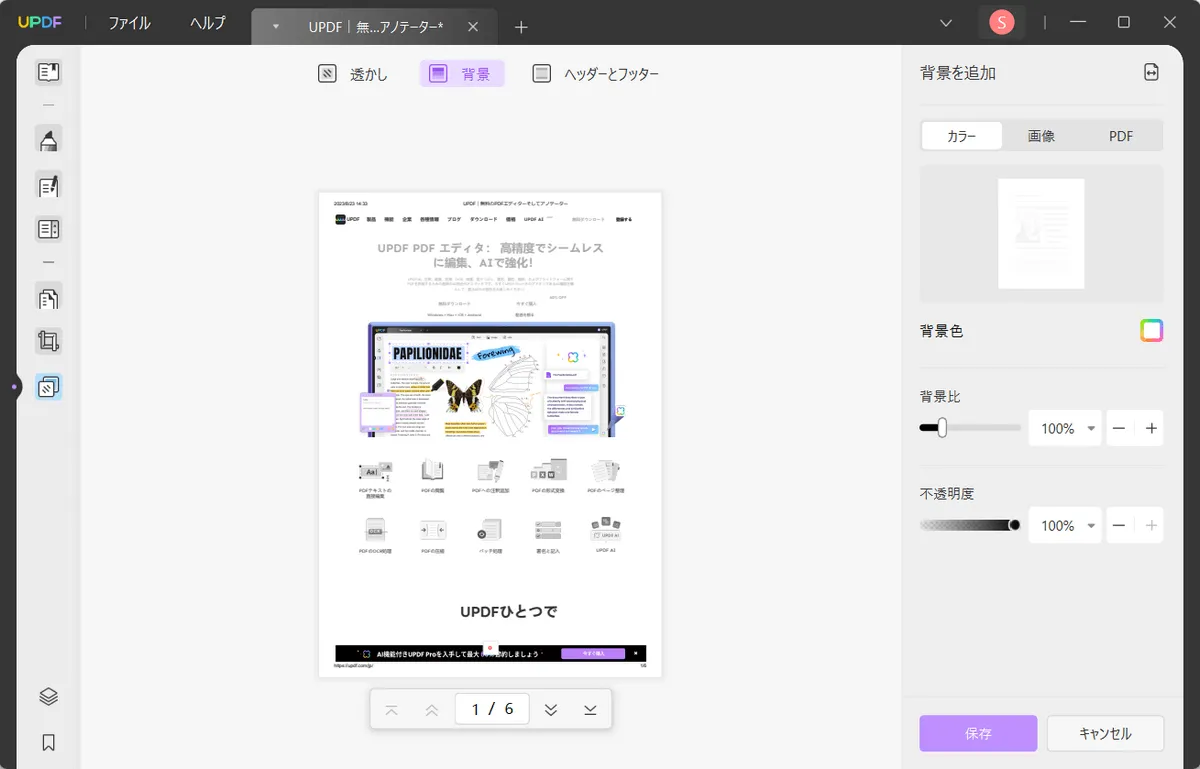Increase 不透明度 with plus button
The width and height of the screenshot is (1200, 769).
[x=1151, y=525]
